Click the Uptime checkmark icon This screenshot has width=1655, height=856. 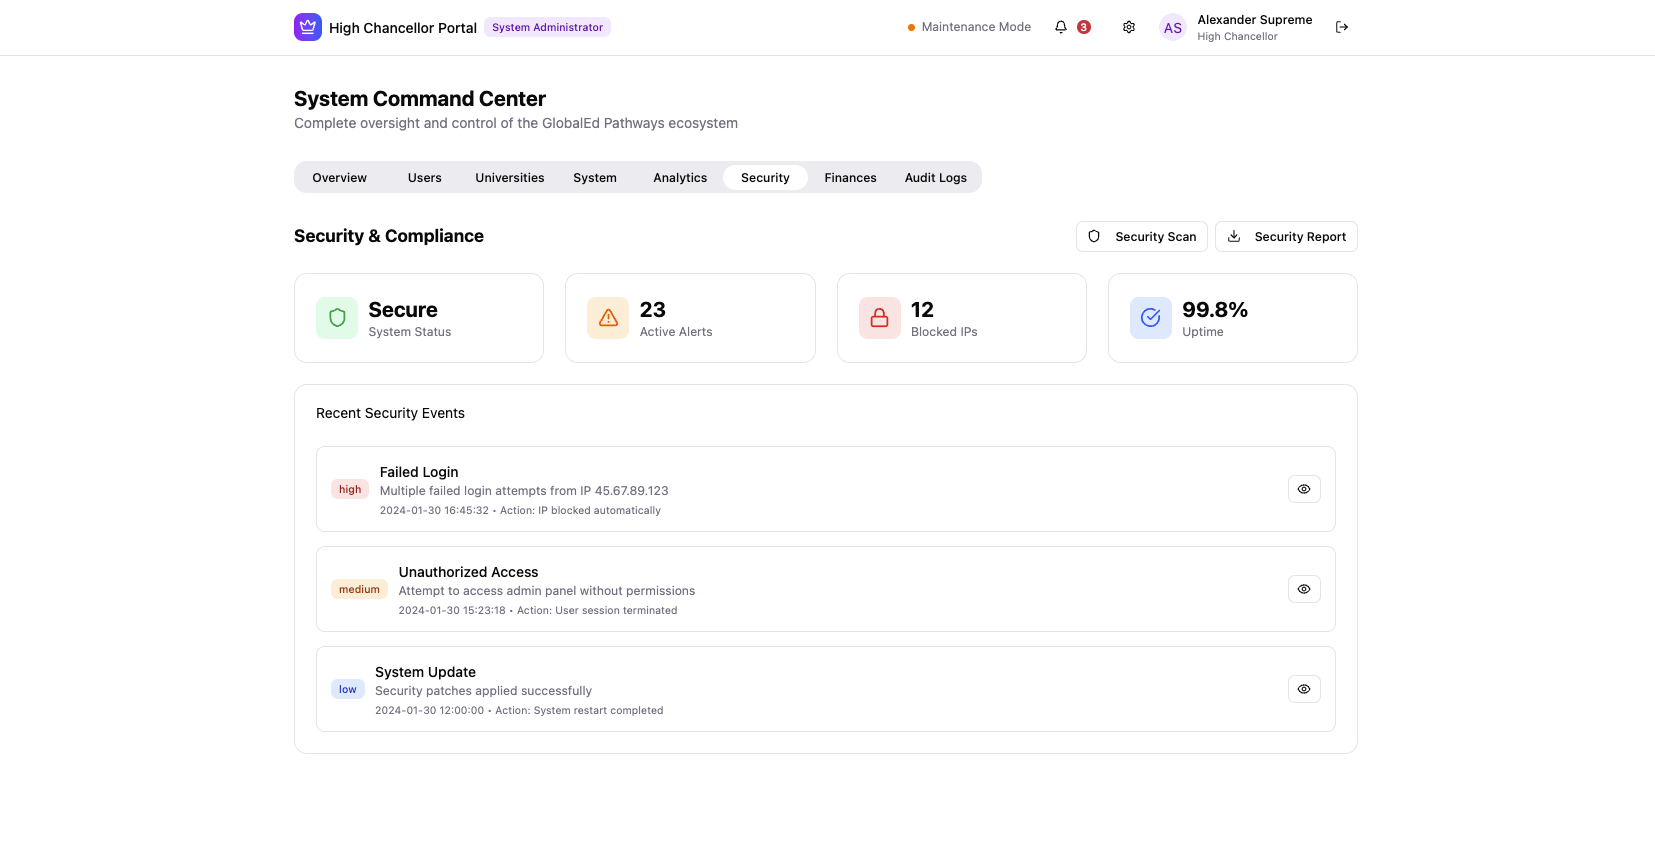1150,318
